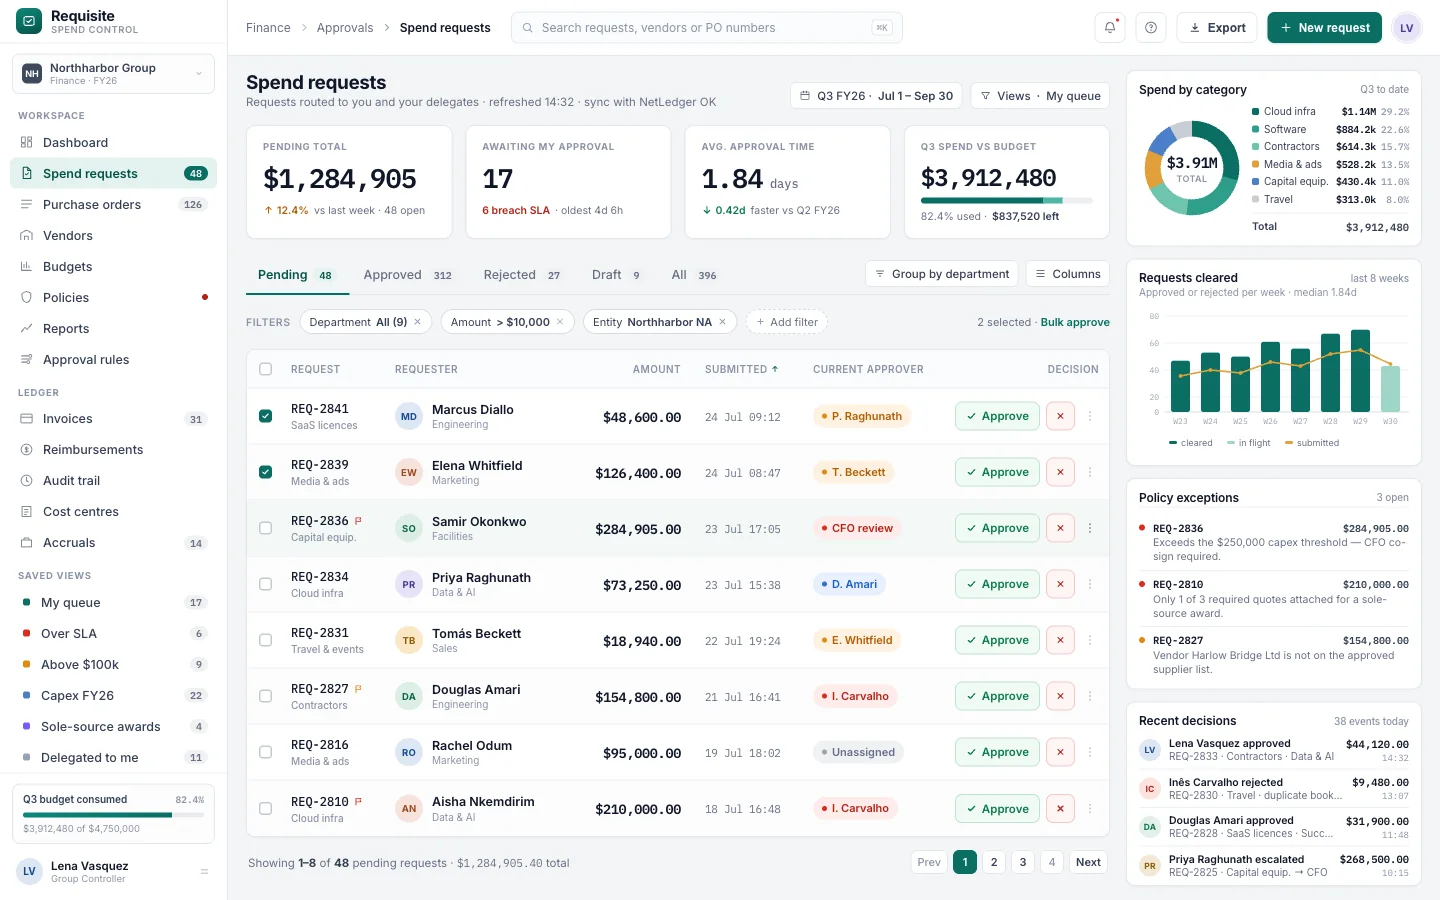
Task: Uncheck the REQ-2841 row checkbox
Action: click(265, 416)
